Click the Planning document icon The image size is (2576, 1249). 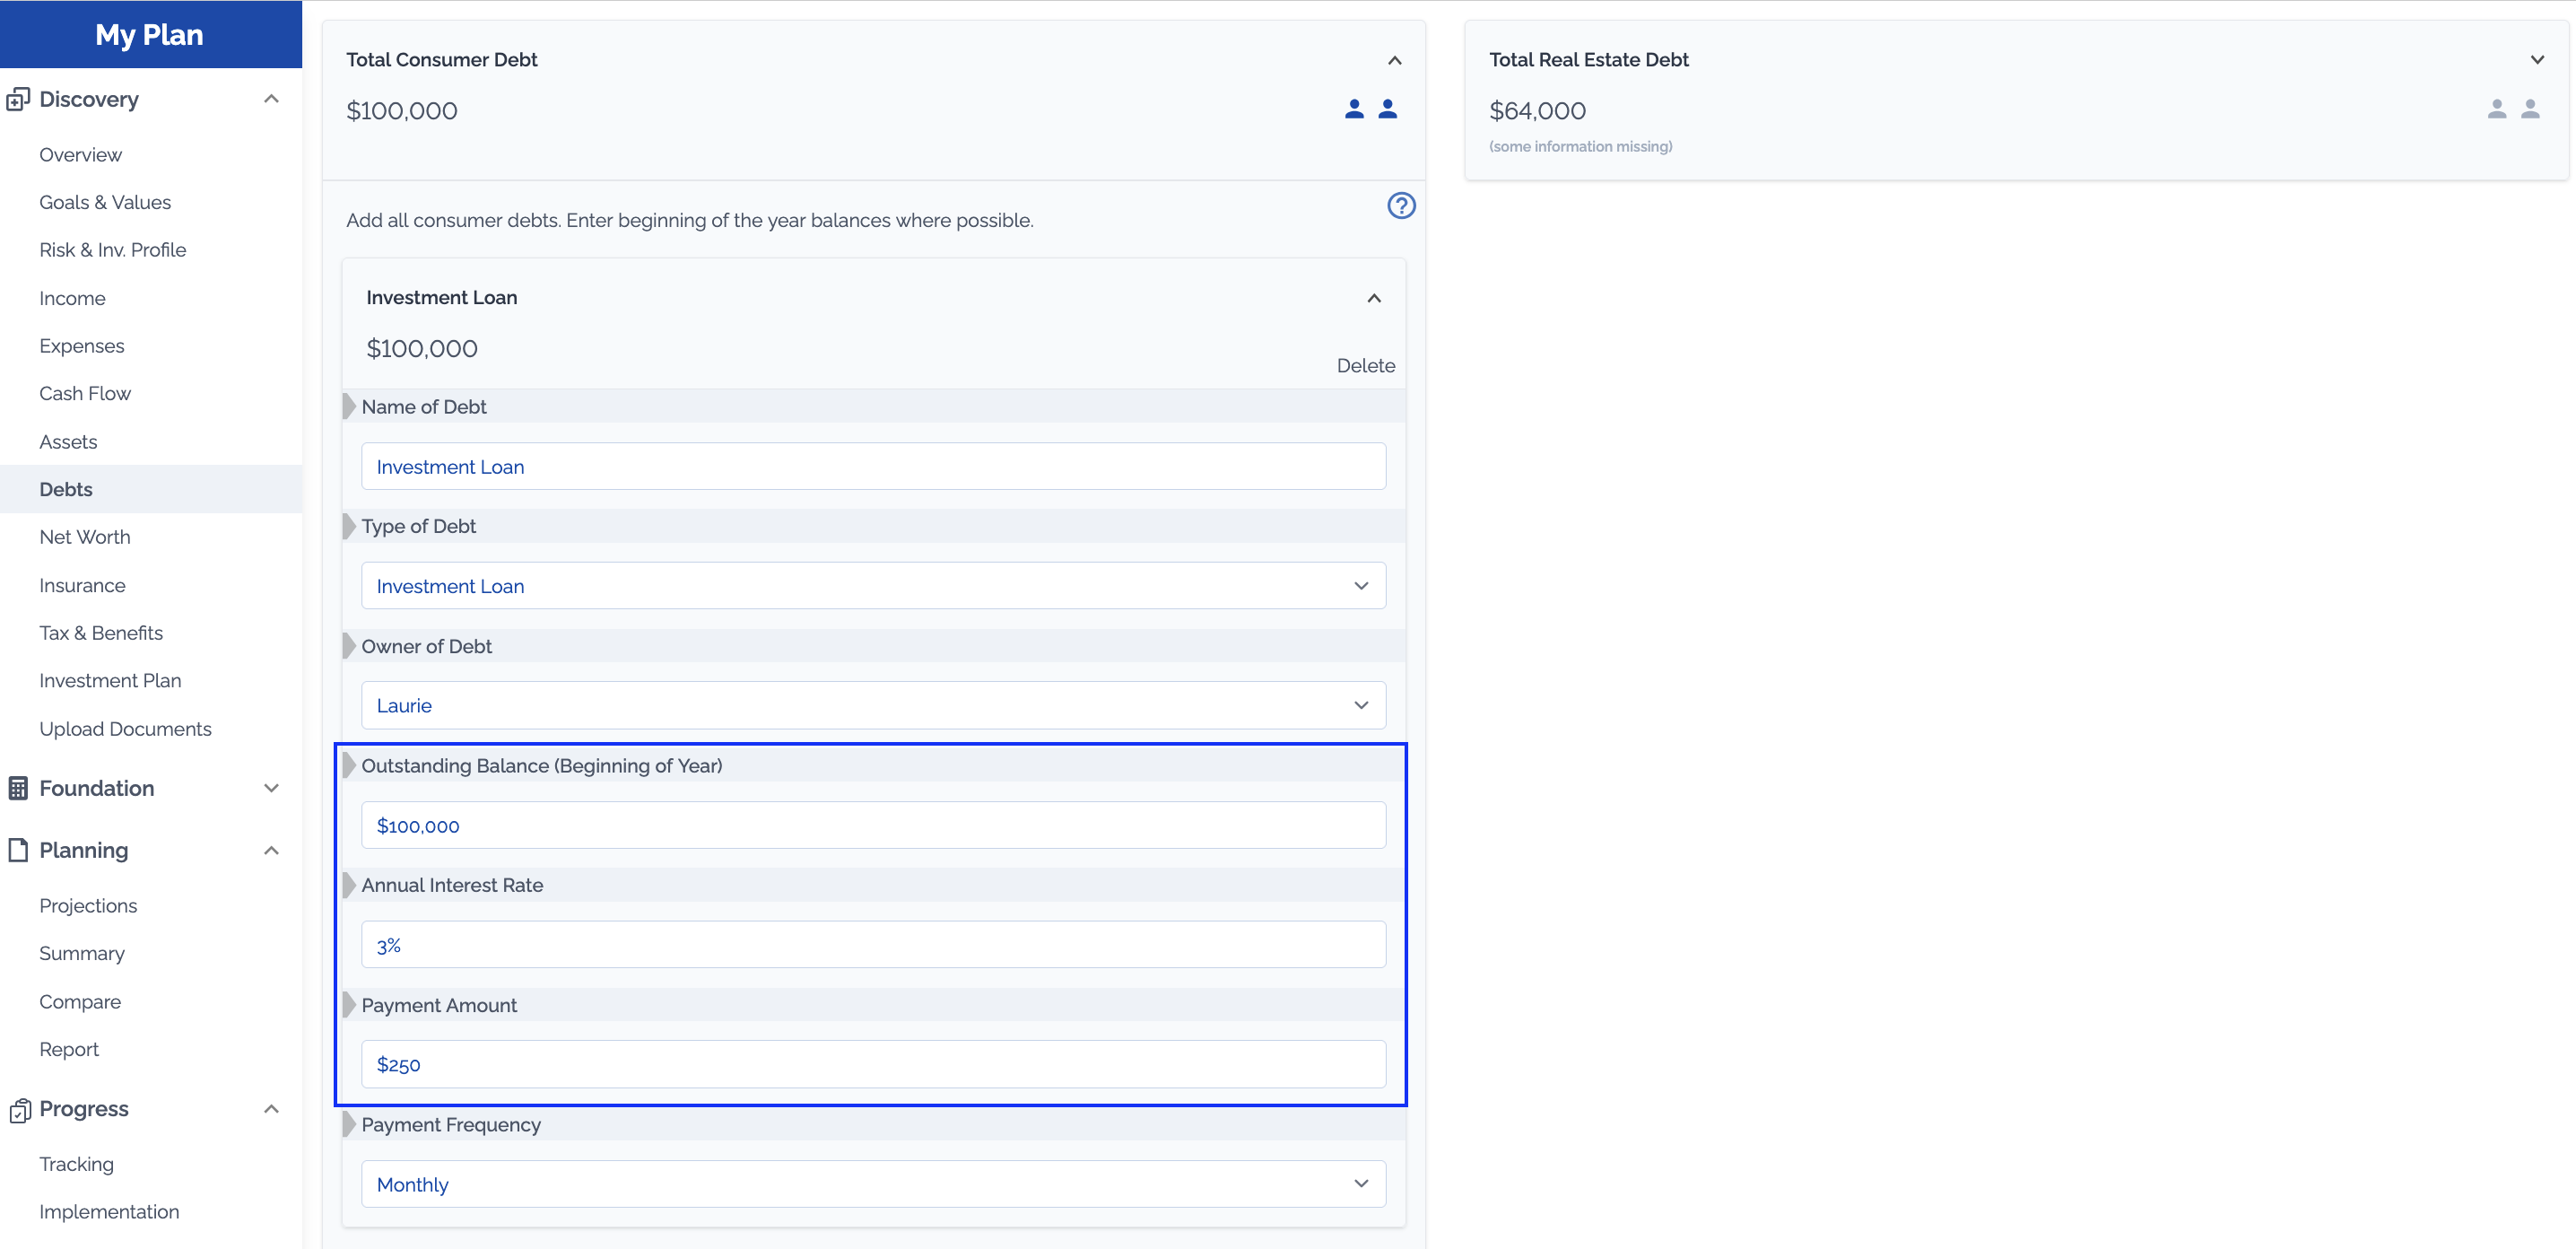18,850
